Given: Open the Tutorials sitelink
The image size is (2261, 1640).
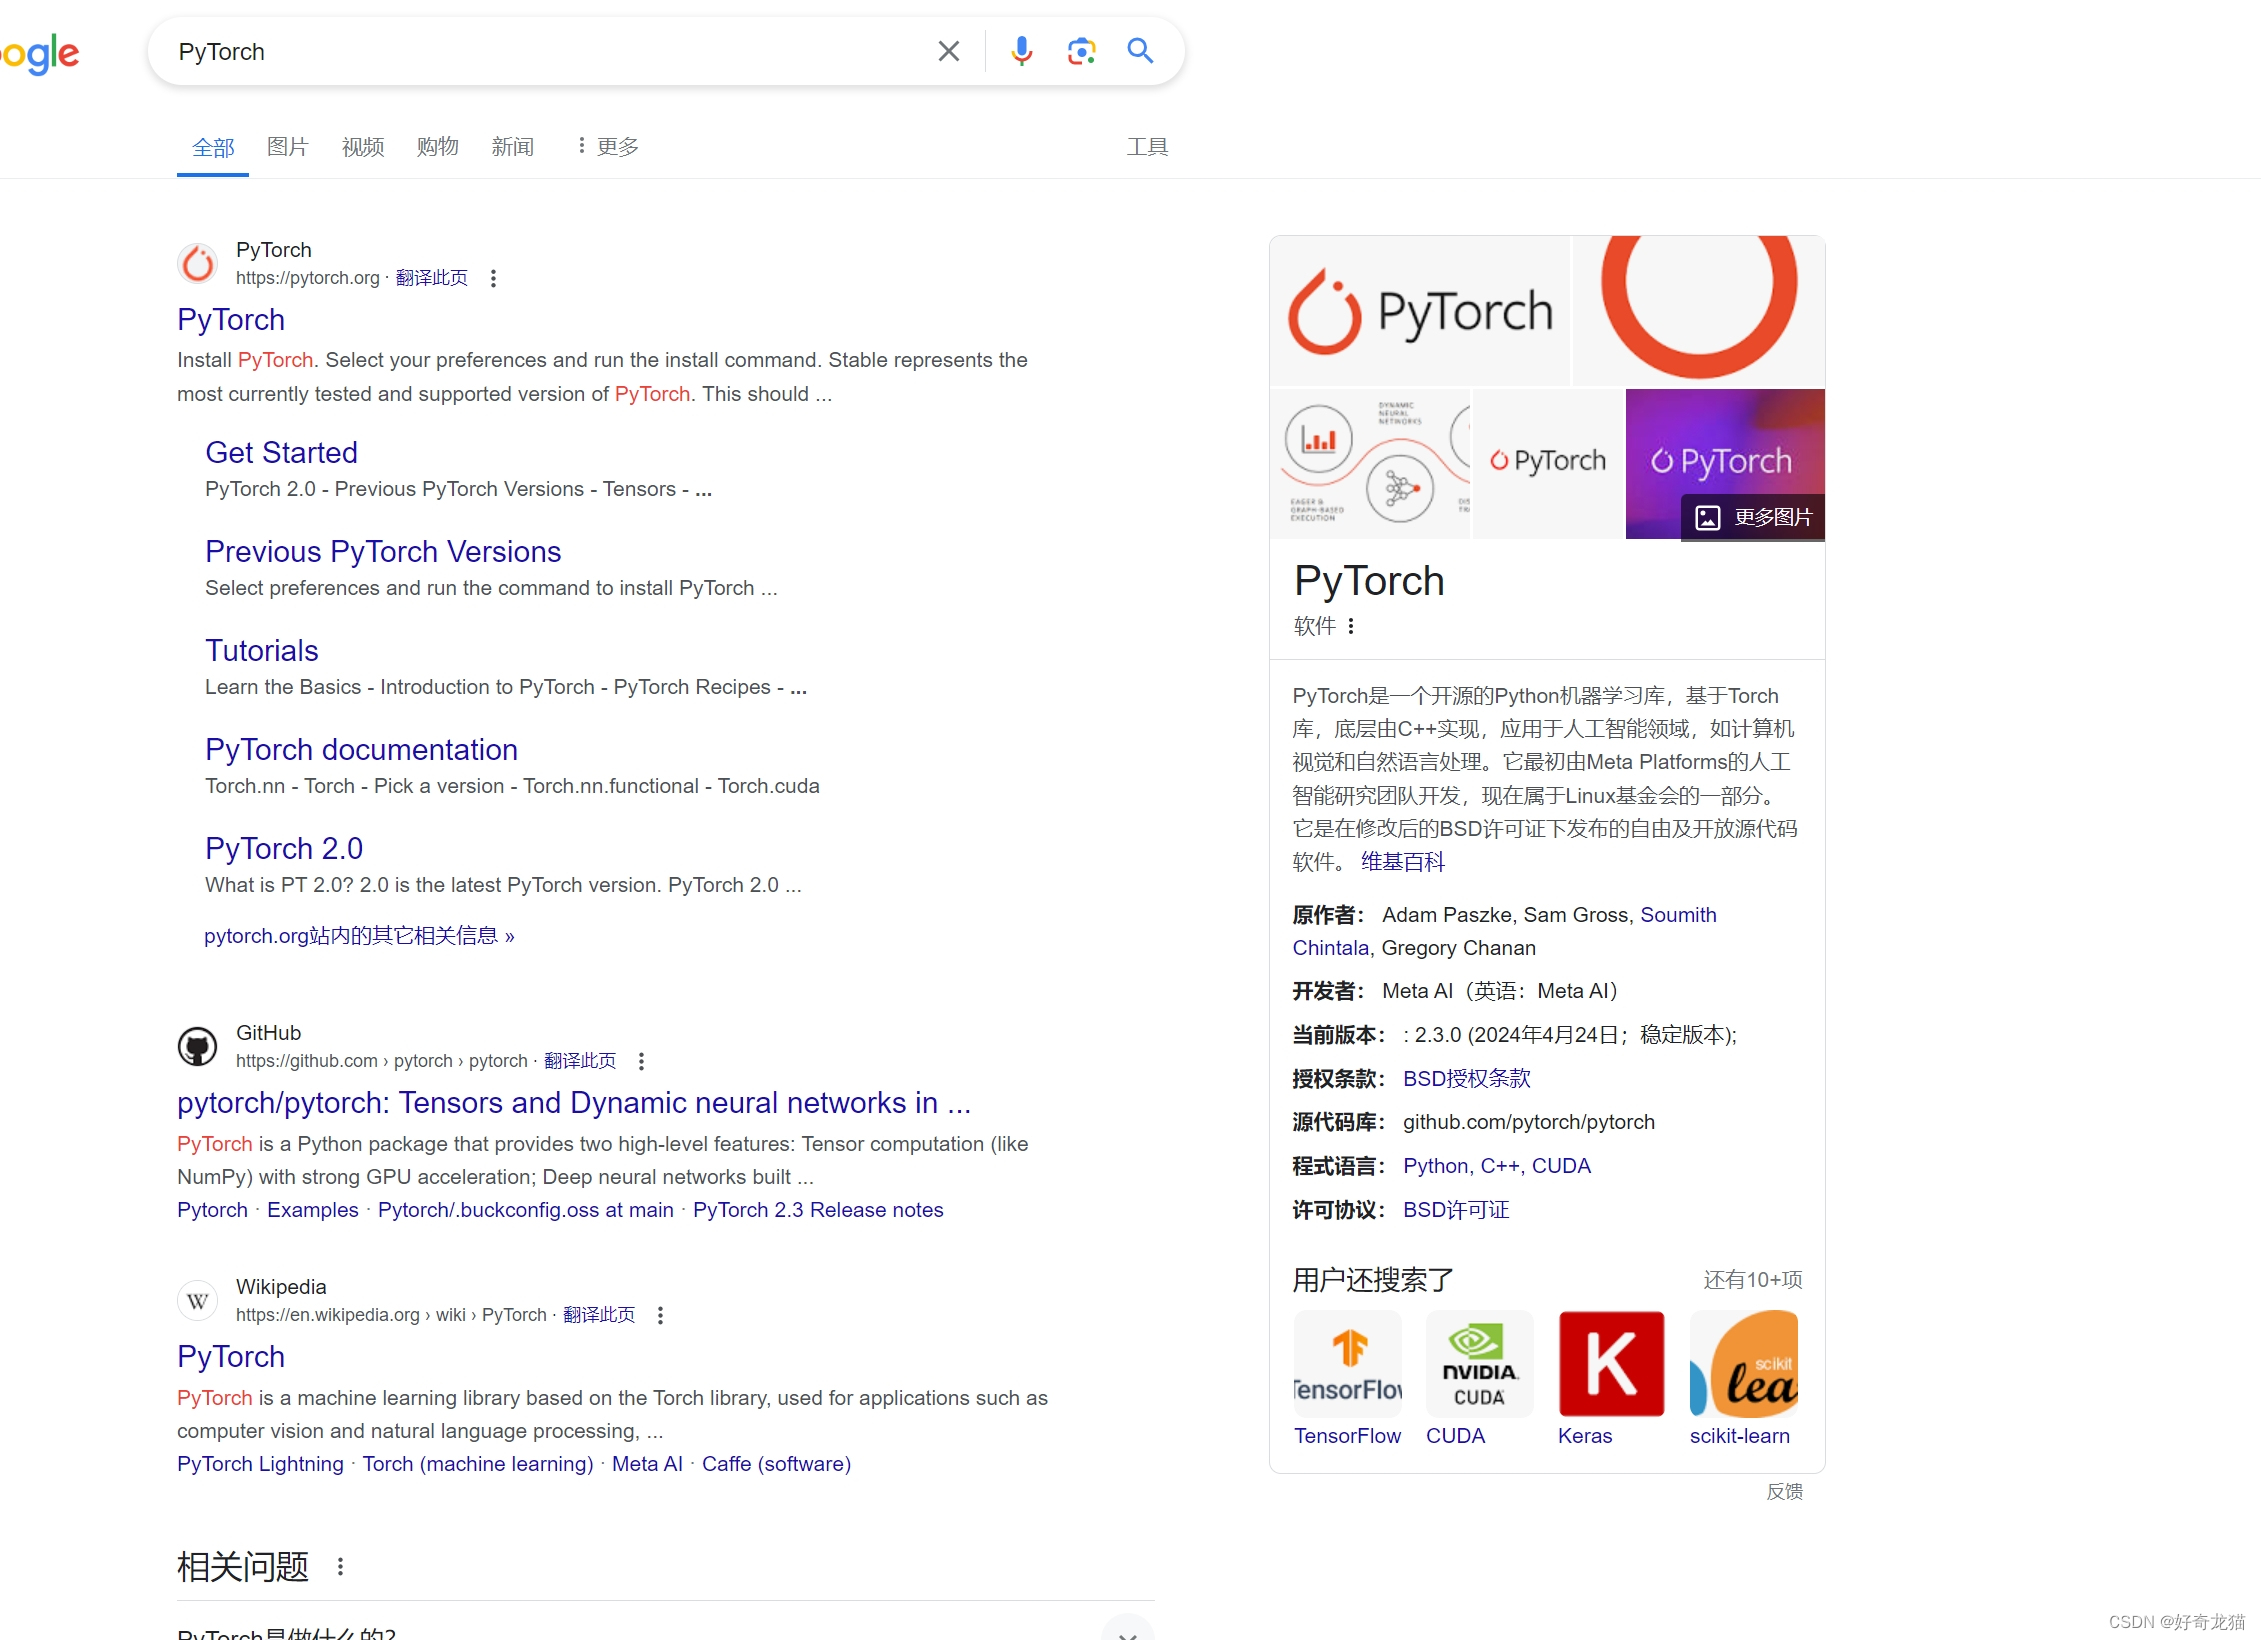Looking at the screenshot, I should [x=262, y=651].
